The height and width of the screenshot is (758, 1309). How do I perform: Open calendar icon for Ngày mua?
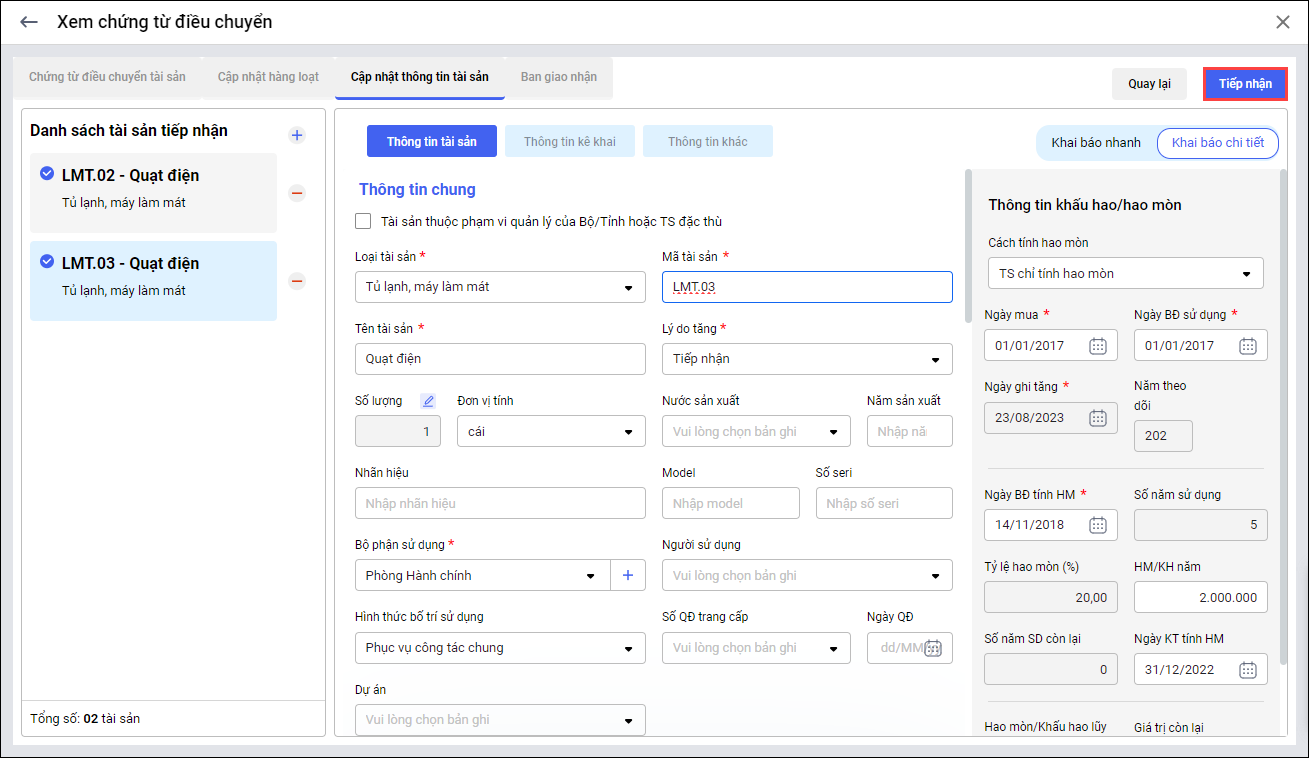(1097, 346)
